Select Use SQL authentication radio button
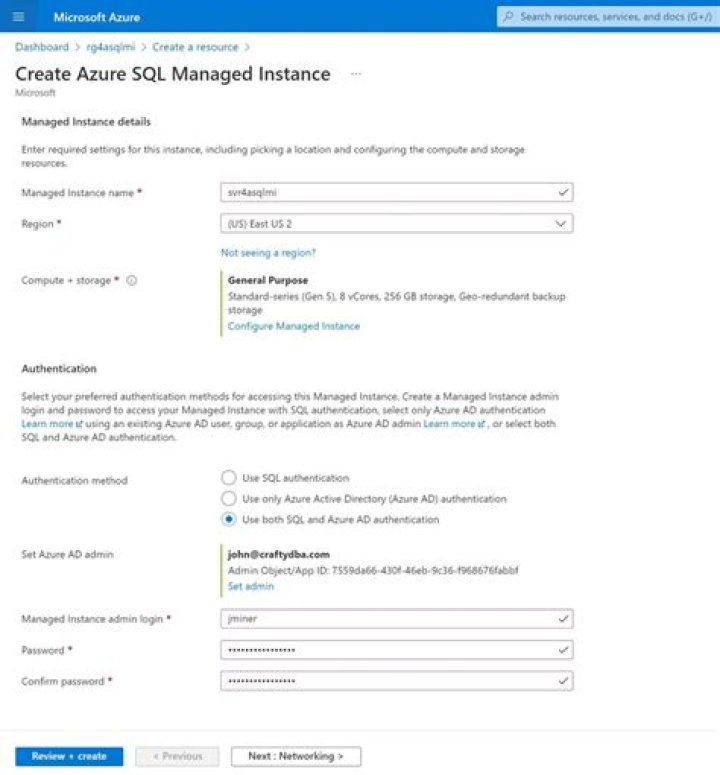 pos(229,478)
